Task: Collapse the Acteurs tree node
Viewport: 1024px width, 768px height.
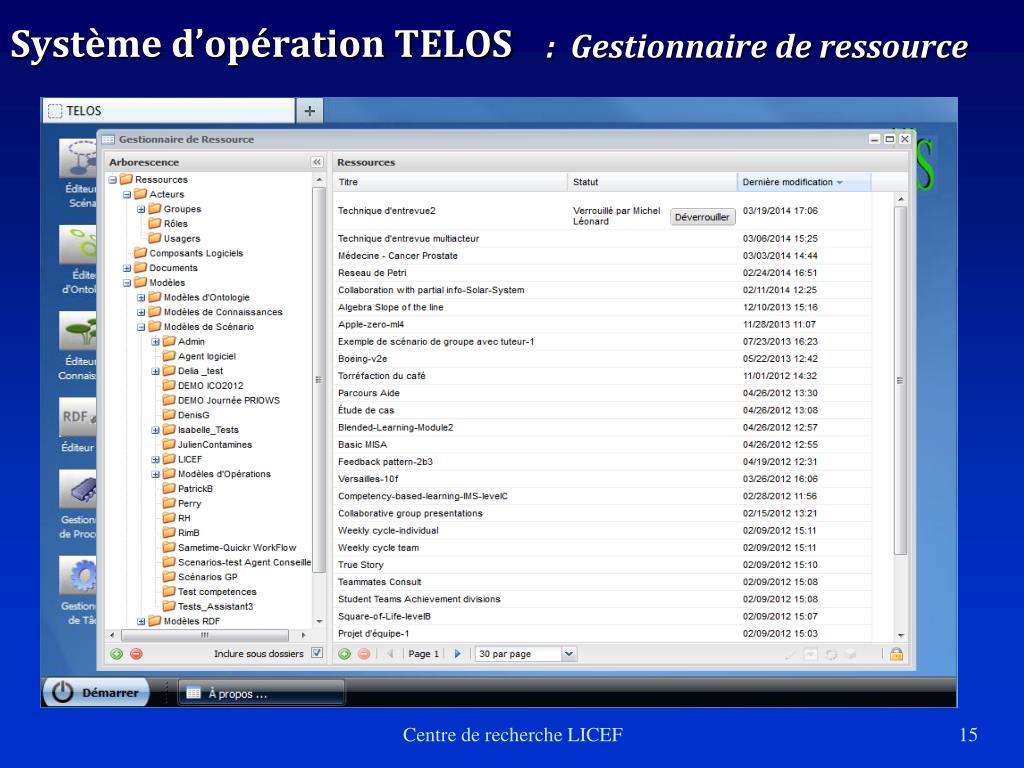Action: (127, 195)
